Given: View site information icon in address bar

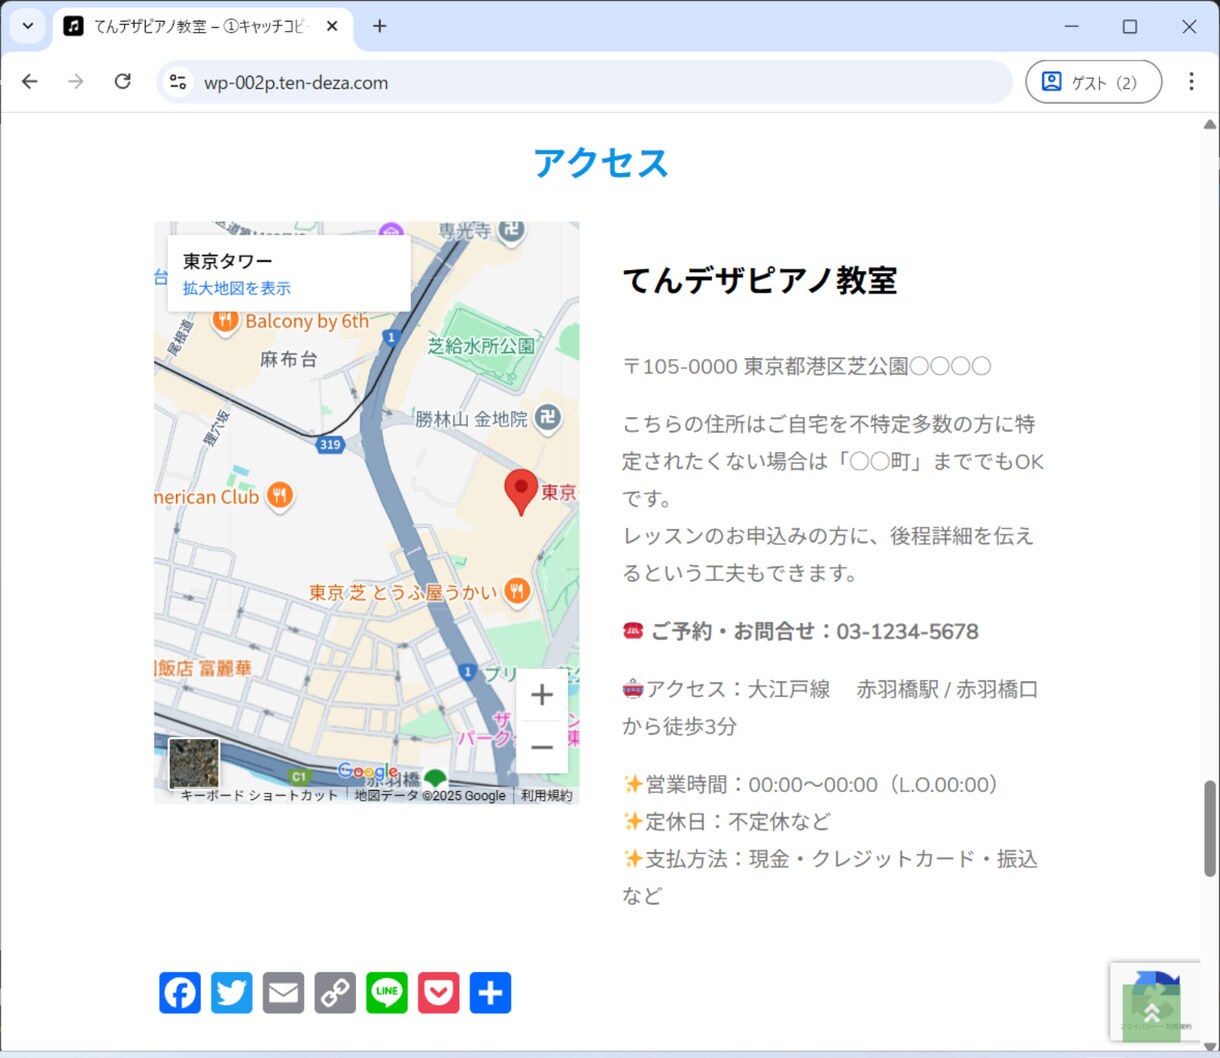Looking at the screenshot, I should [178, 82].
